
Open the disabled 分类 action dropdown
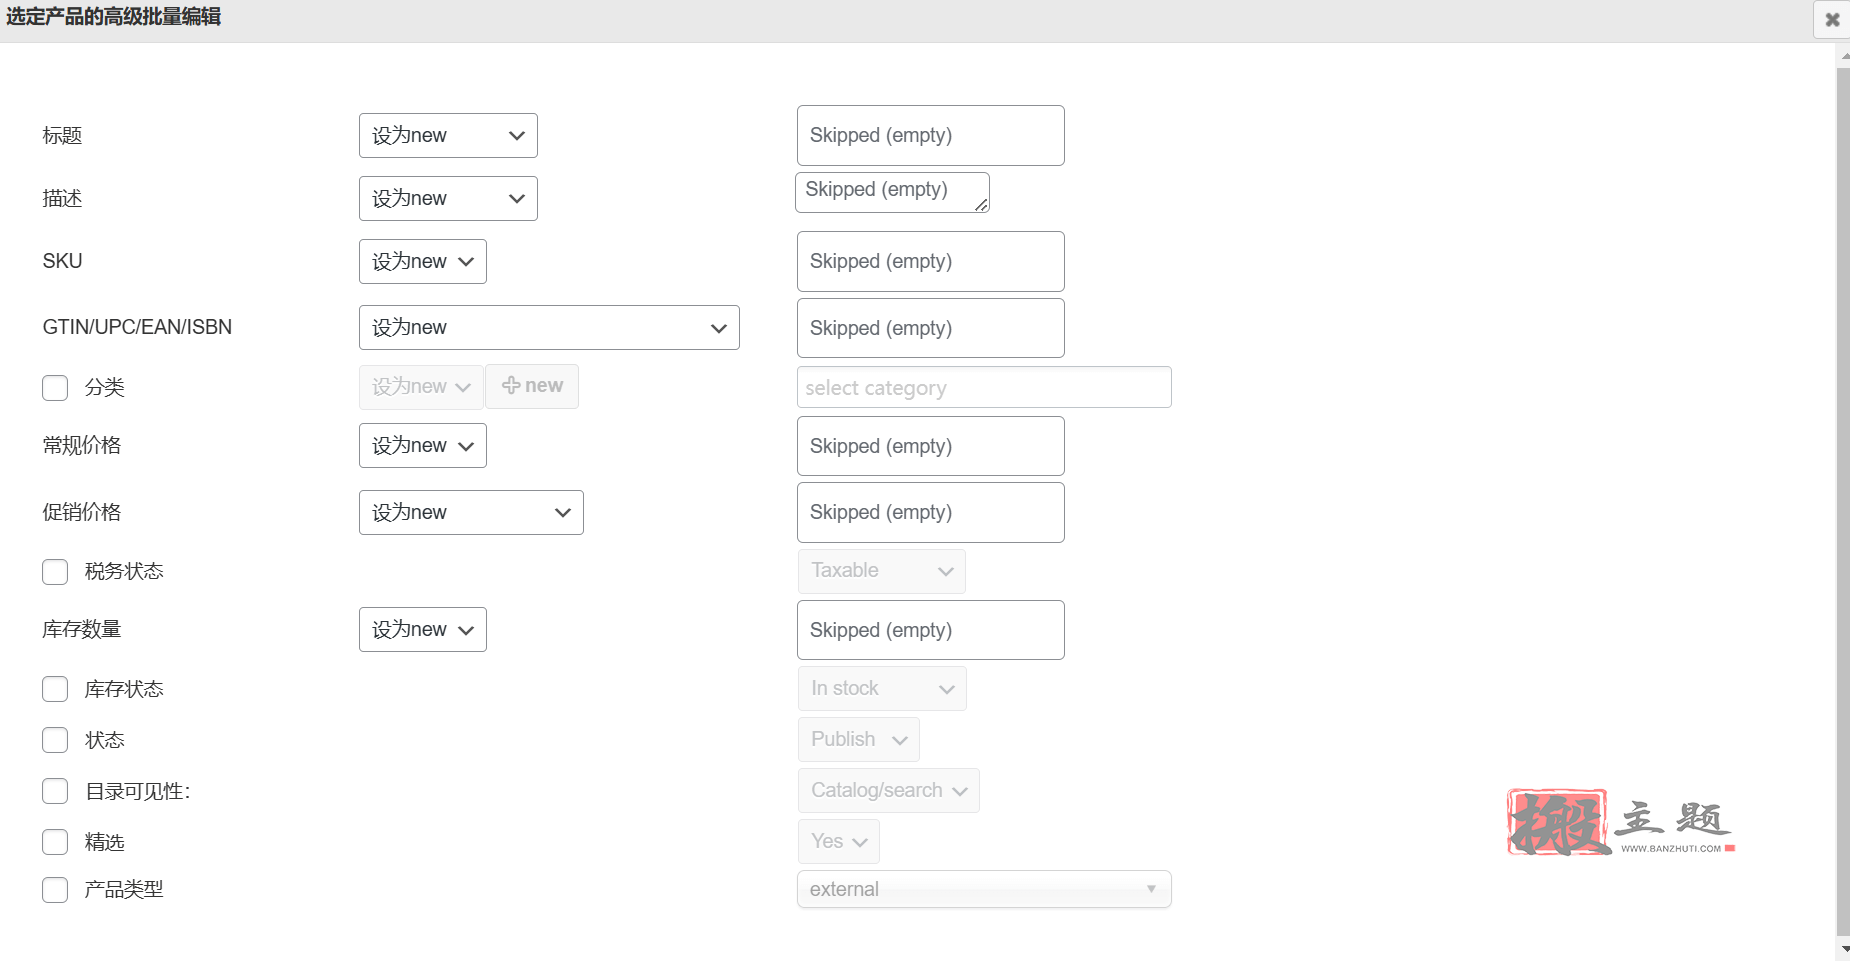(421, 386)
